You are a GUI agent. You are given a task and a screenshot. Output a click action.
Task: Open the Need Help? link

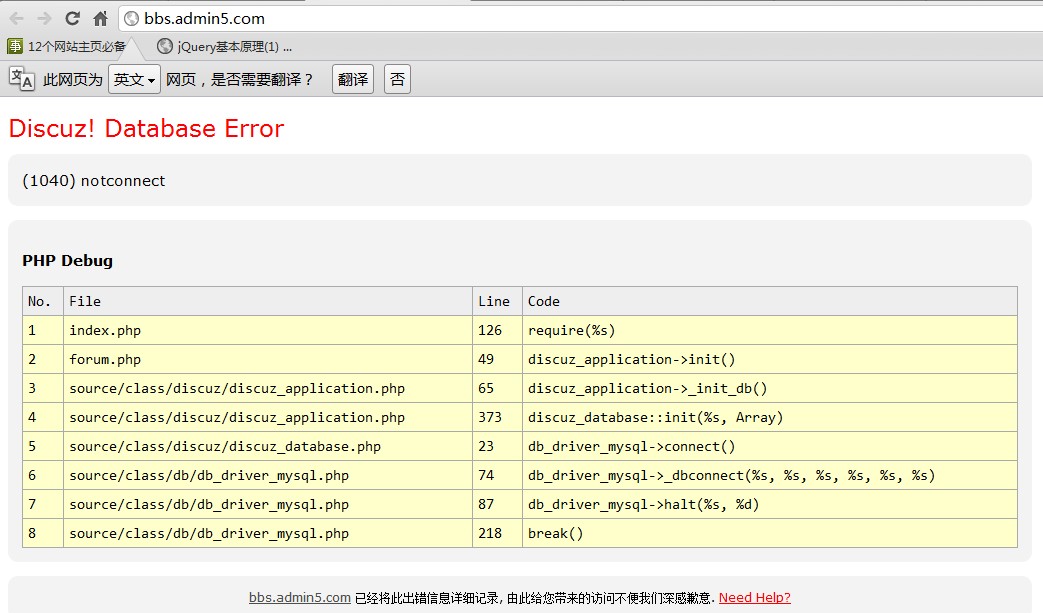755,598
